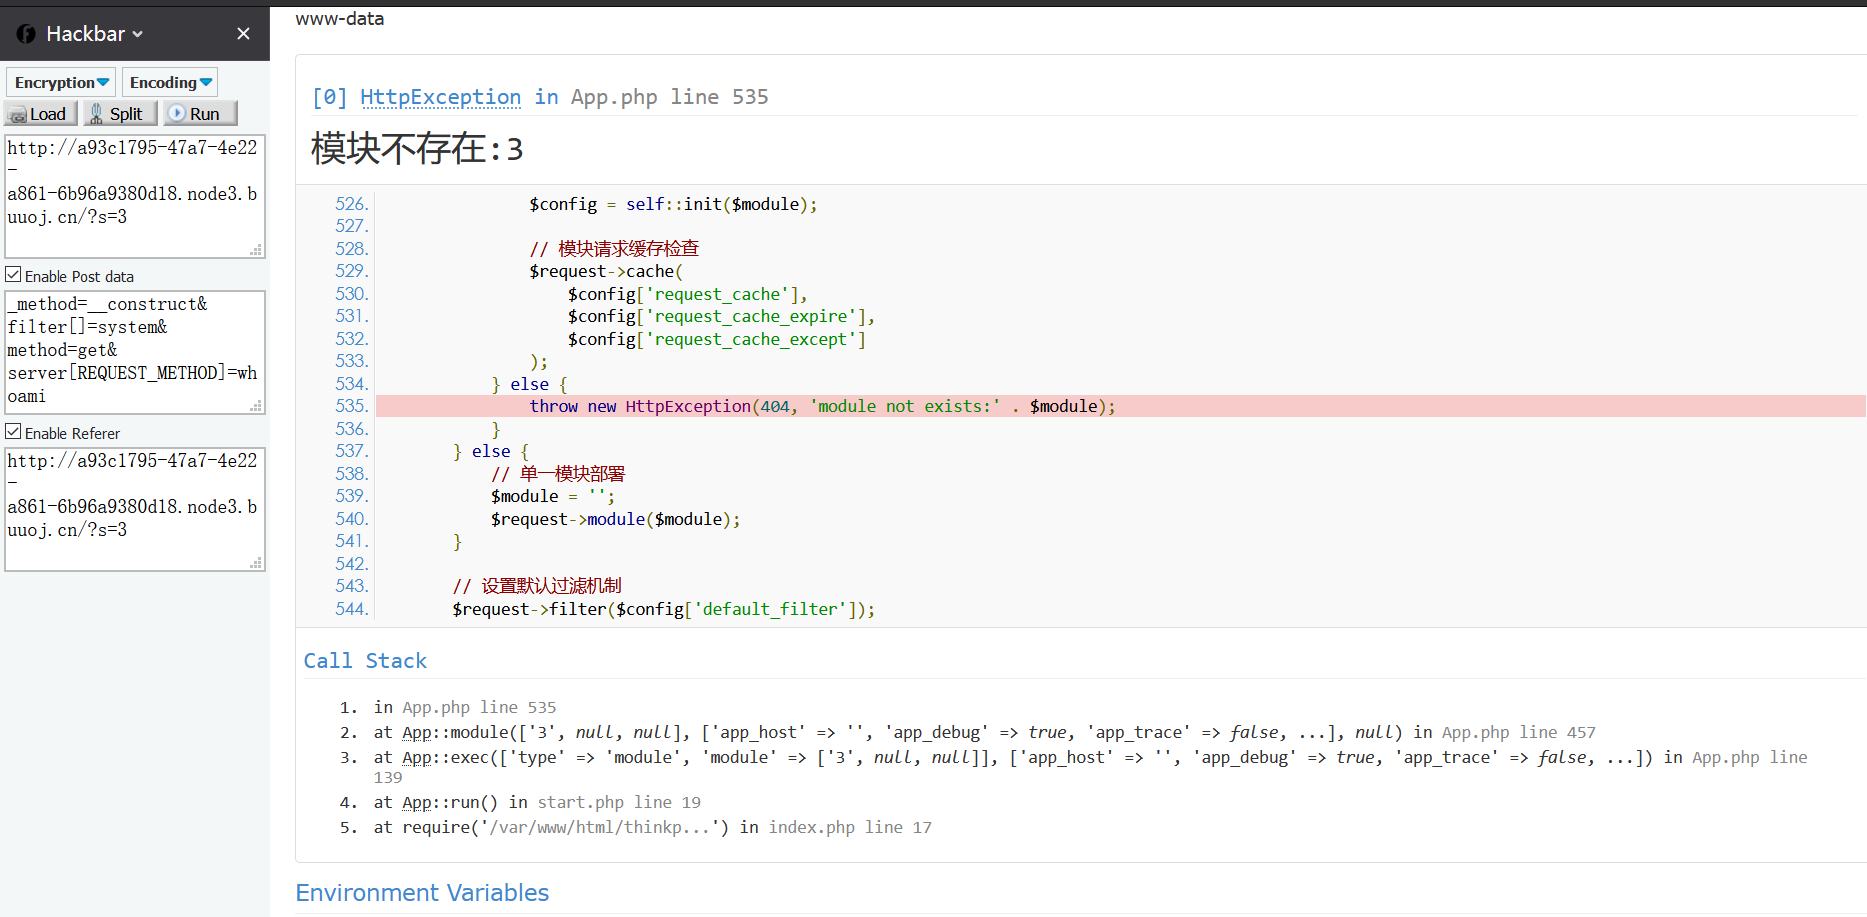Click the '$request->cache(' code line
Image resolution: width=1867 pixels, height=917 pixels.
coord(606,271)
